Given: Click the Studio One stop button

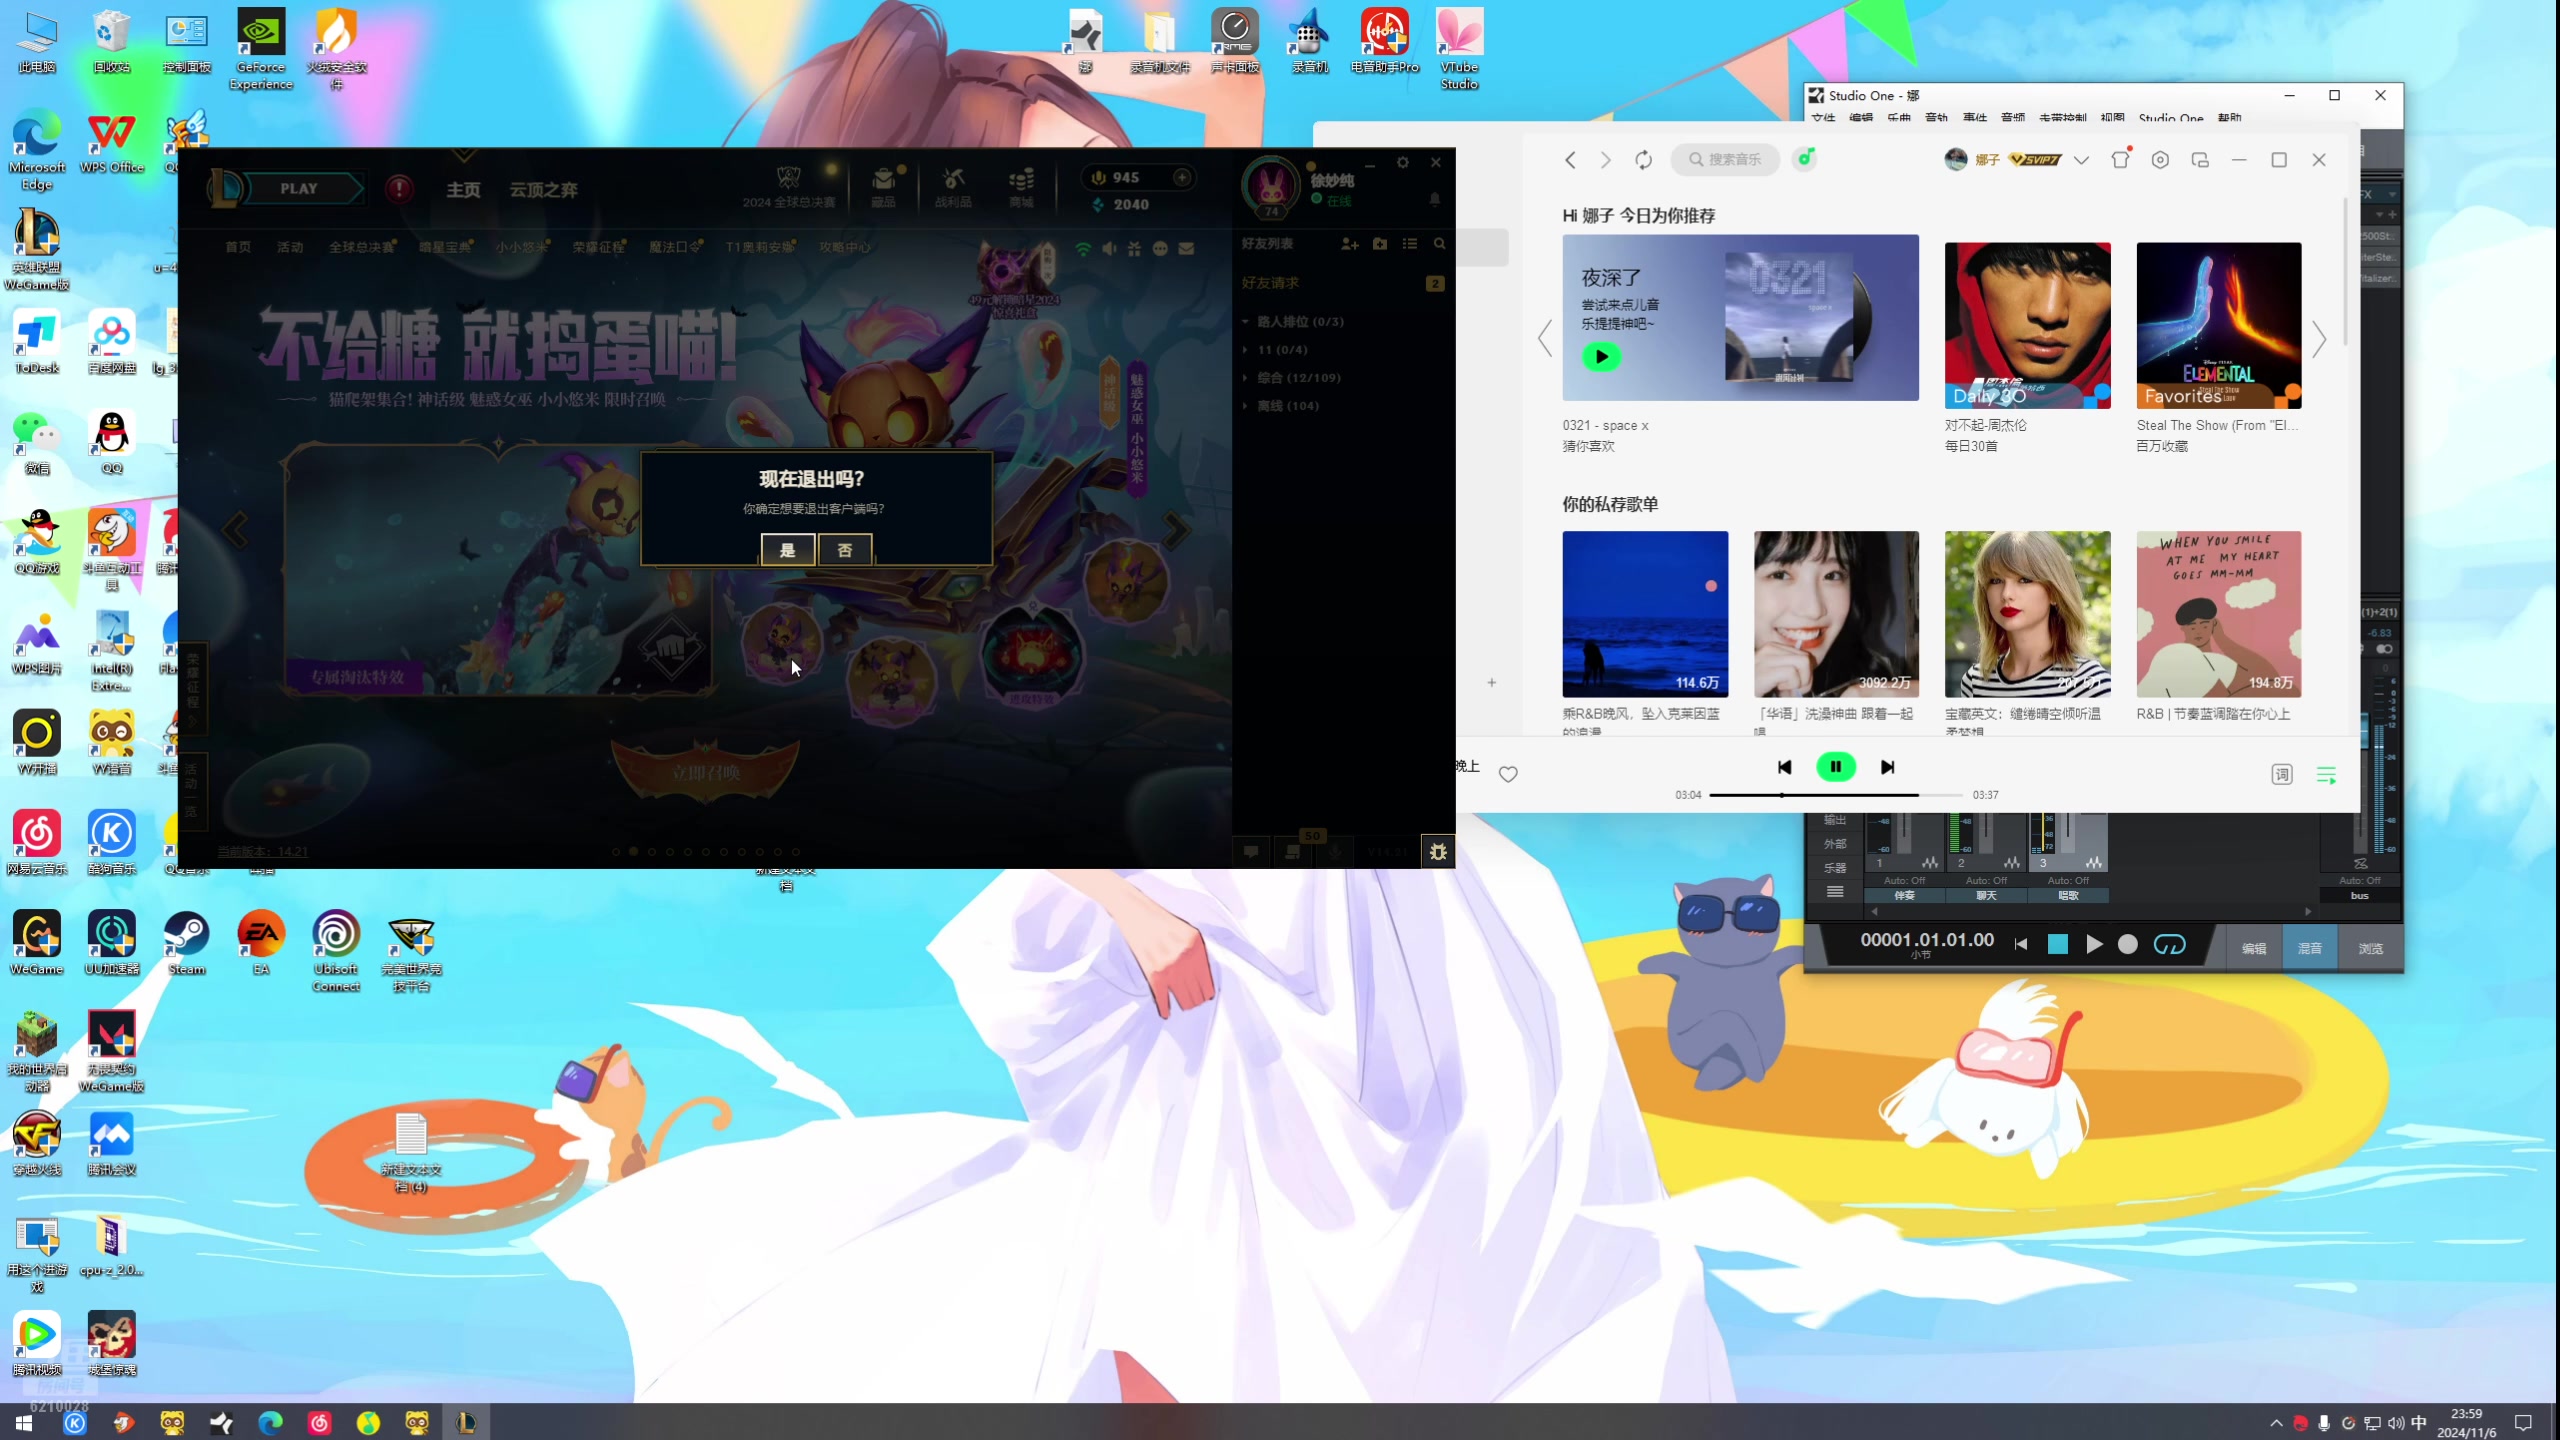Looking at the screenshot, I should click(2057, 945).
